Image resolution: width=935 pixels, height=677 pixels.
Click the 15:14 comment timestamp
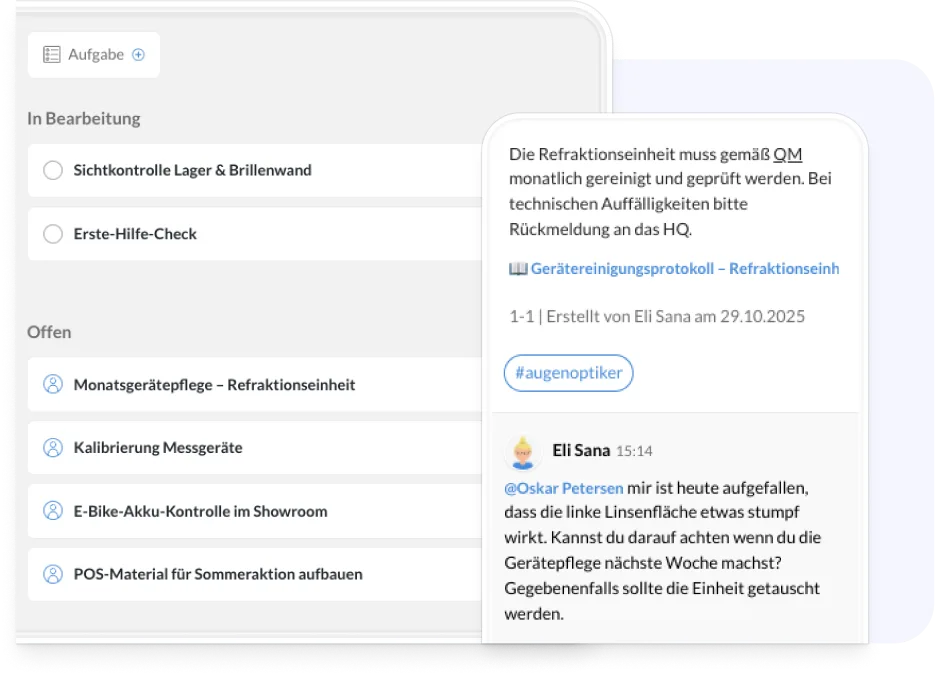point(634,451)
